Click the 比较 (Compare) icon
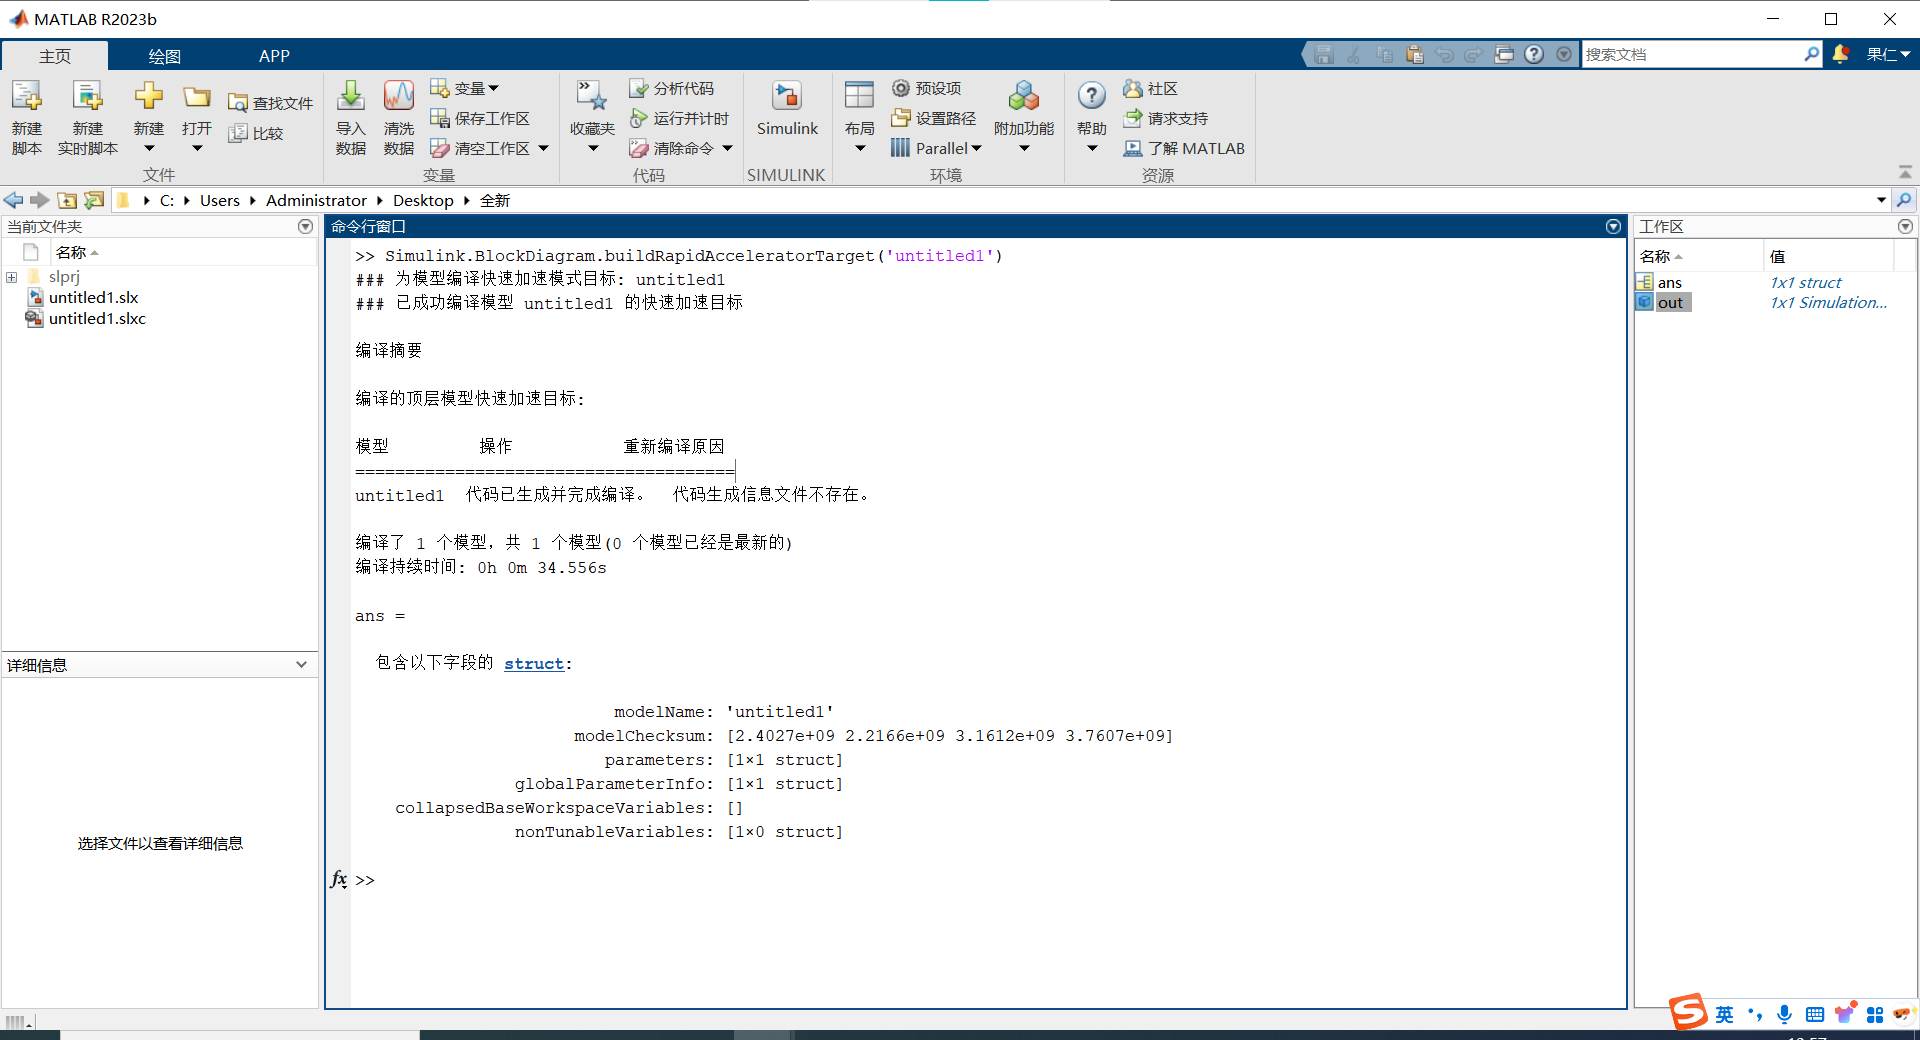 [x=257, y=133]
